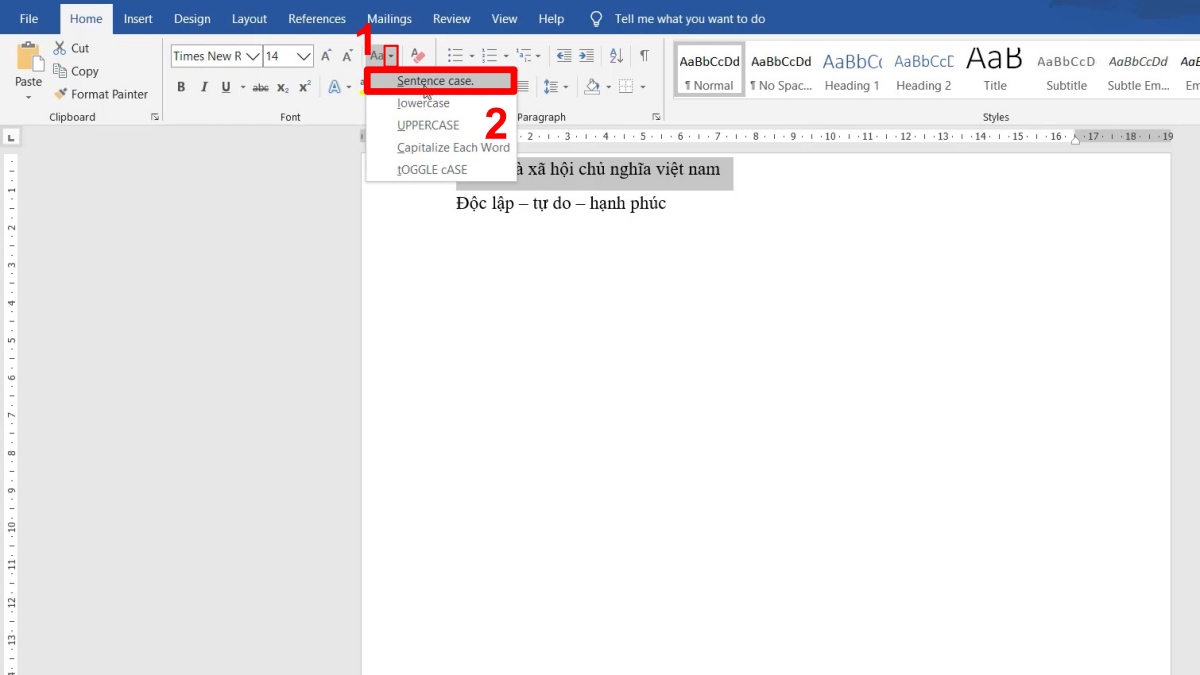The image size is (1200, 675).
Task: Apply the Subtitle style
Action: tap(1066, 70)
